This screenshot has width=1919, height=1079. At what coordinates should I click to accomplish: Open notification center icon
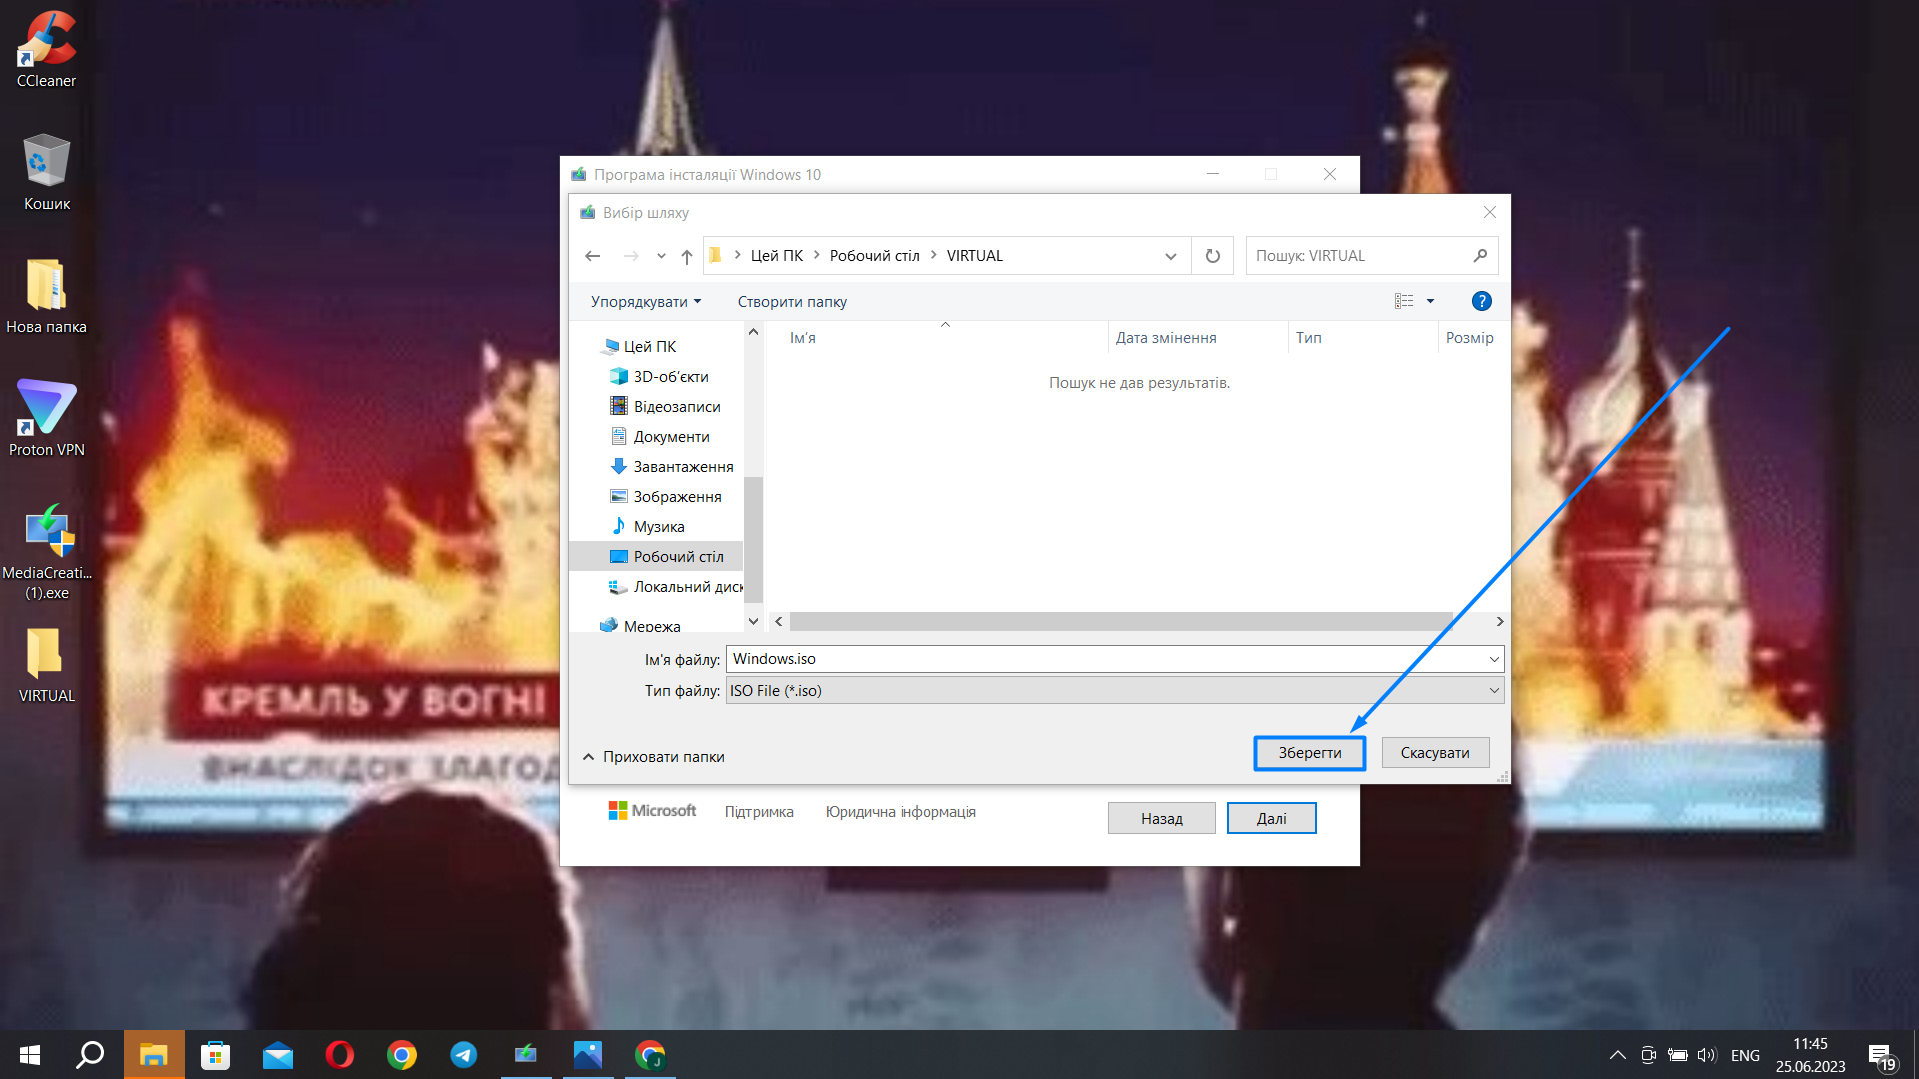click(x=1881, y=1057)
